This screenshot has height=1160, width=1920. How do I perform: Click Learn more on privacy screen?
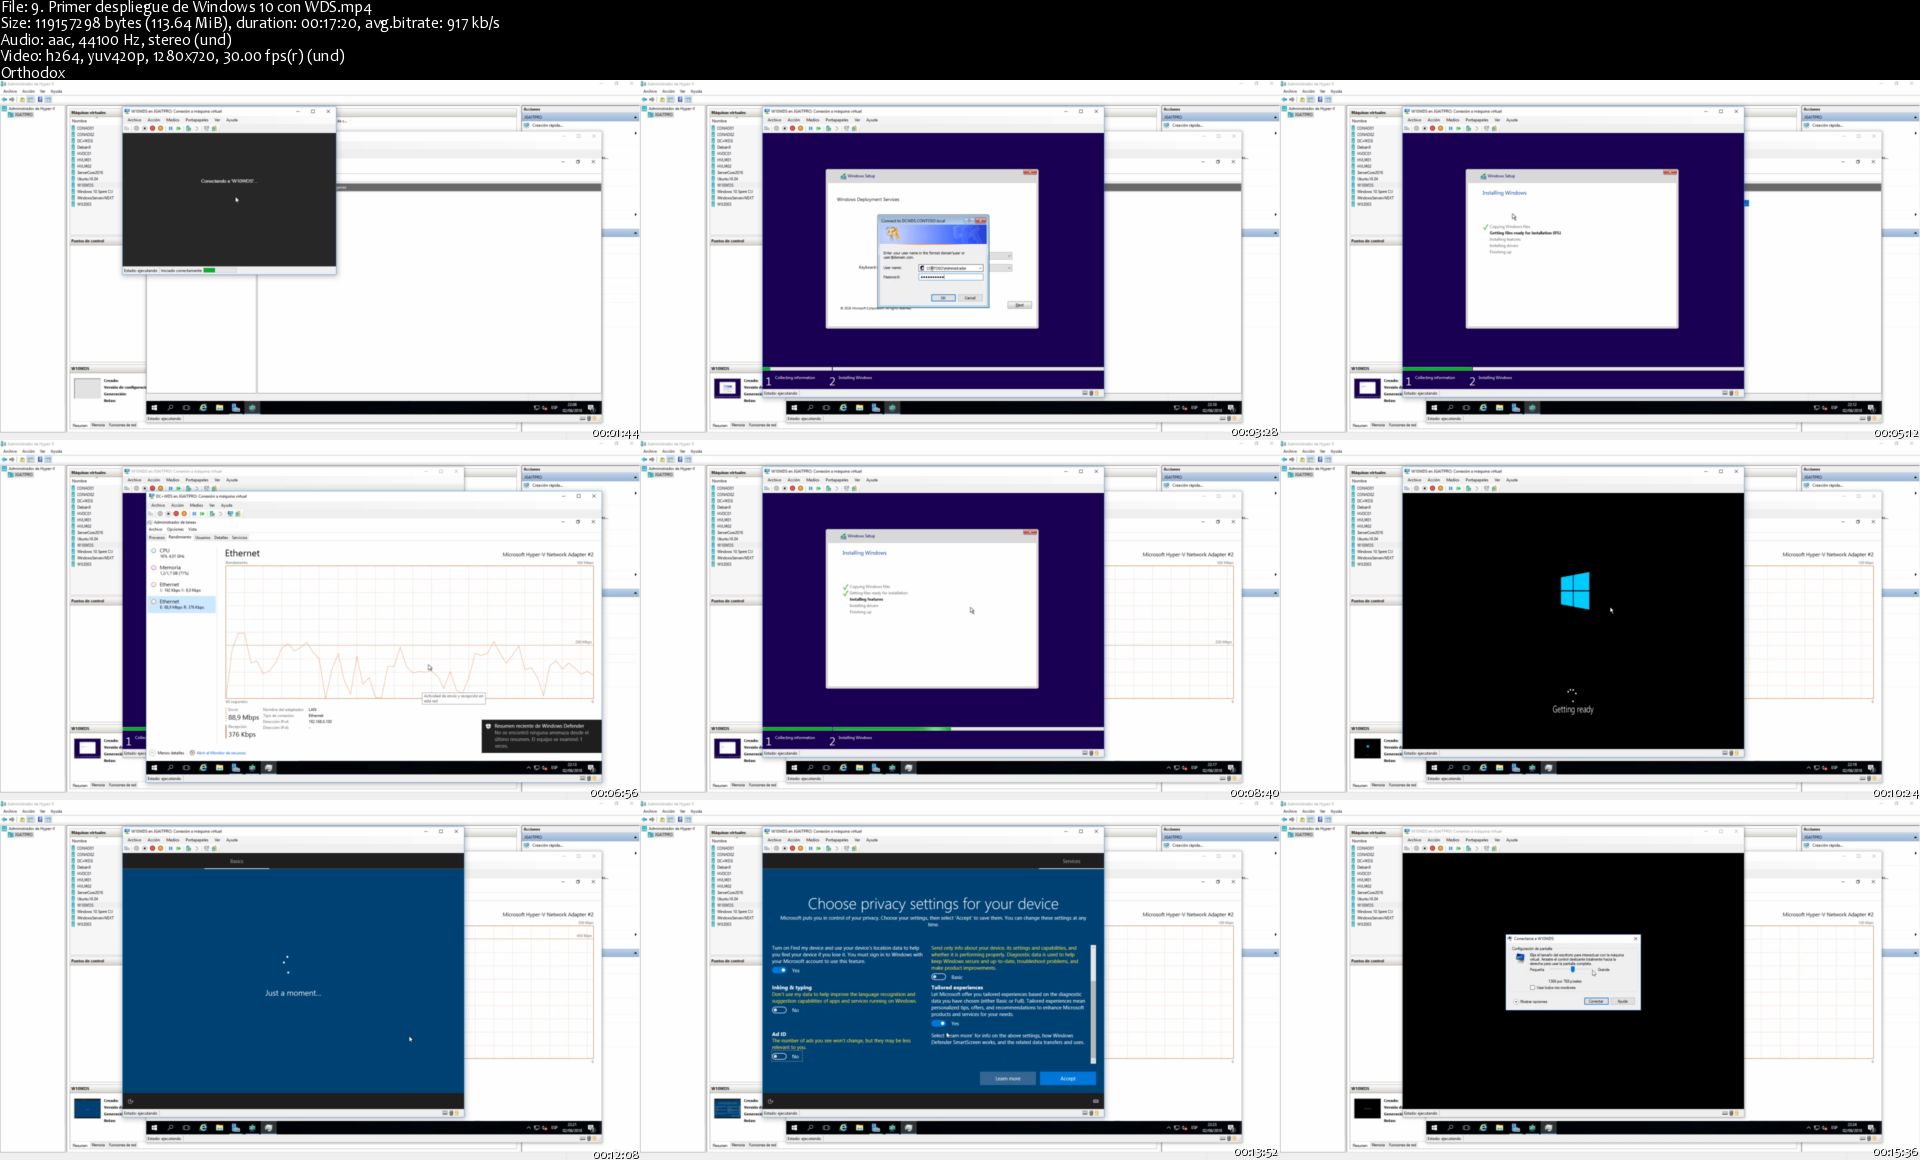click(1007, 1078)
